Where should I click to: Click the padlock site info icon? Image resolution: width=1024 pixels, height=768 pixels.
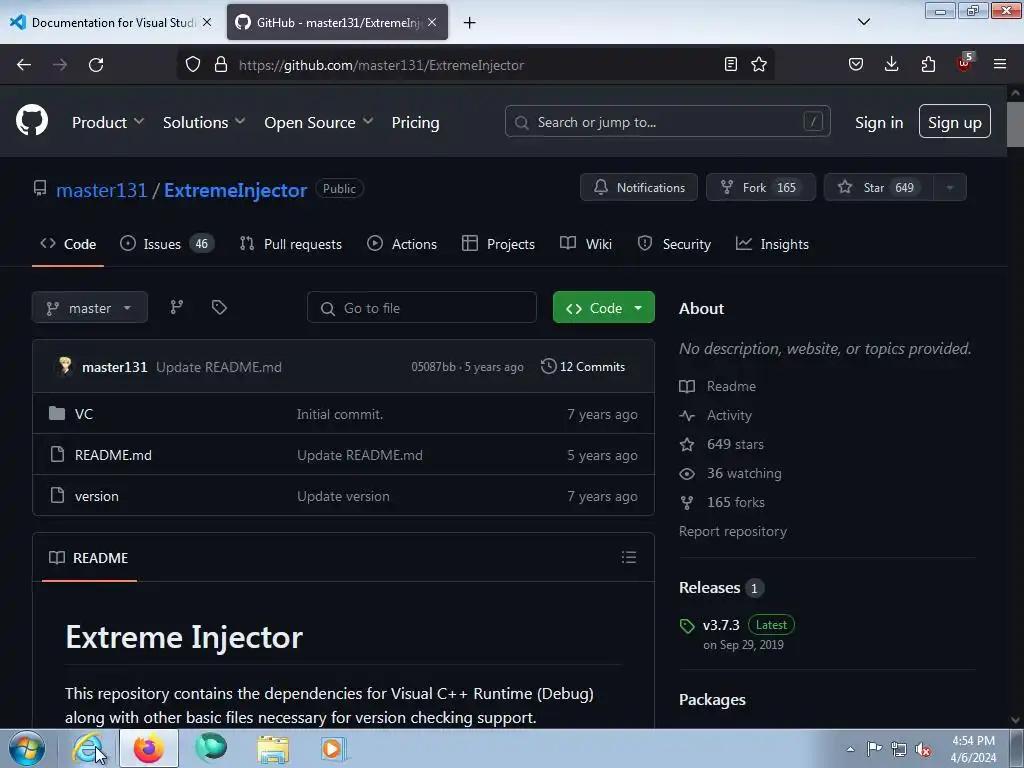[221, 65]
